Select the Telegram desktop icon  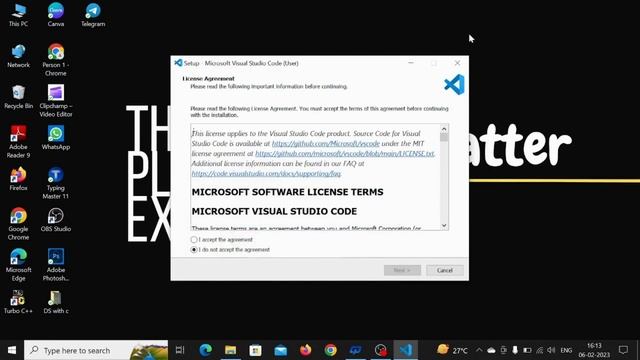coord(93,15)
